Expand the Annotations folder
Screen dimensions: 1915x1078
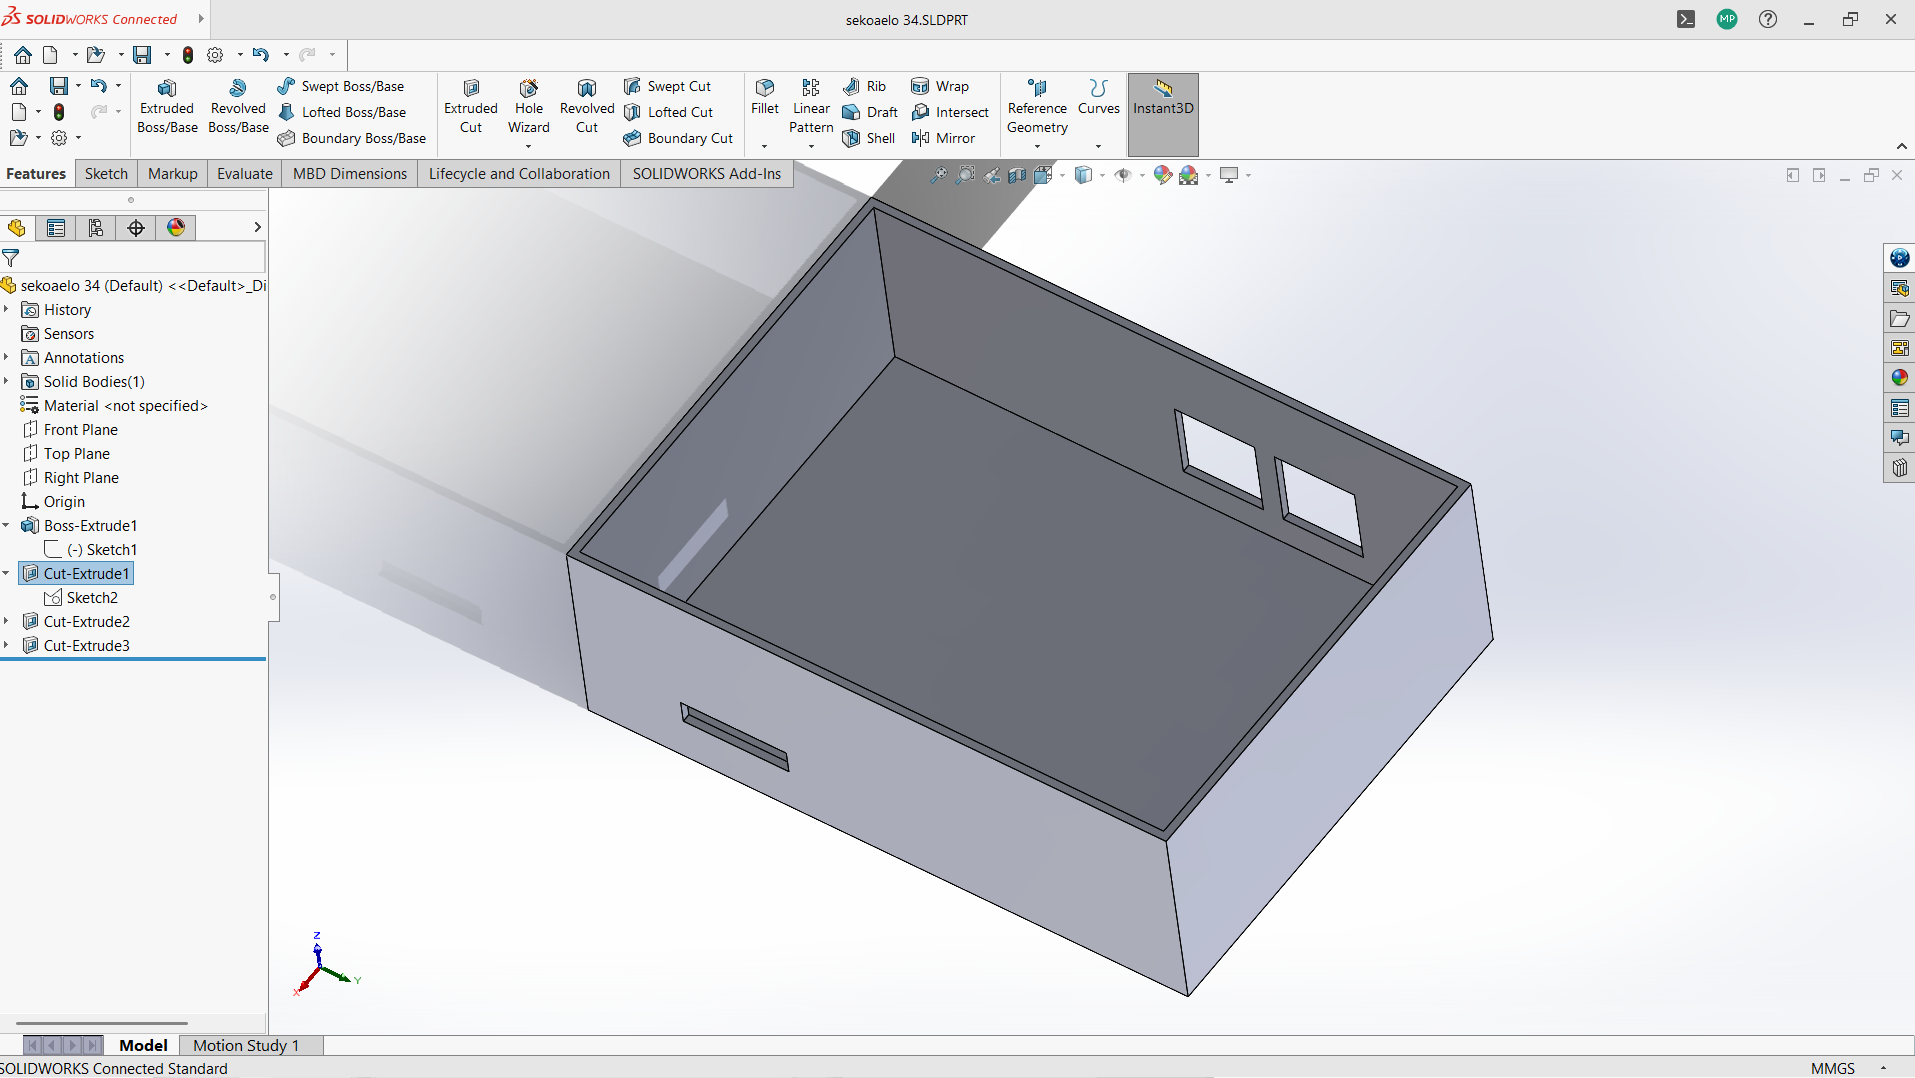pyautogui.click(x=6, y=358)
